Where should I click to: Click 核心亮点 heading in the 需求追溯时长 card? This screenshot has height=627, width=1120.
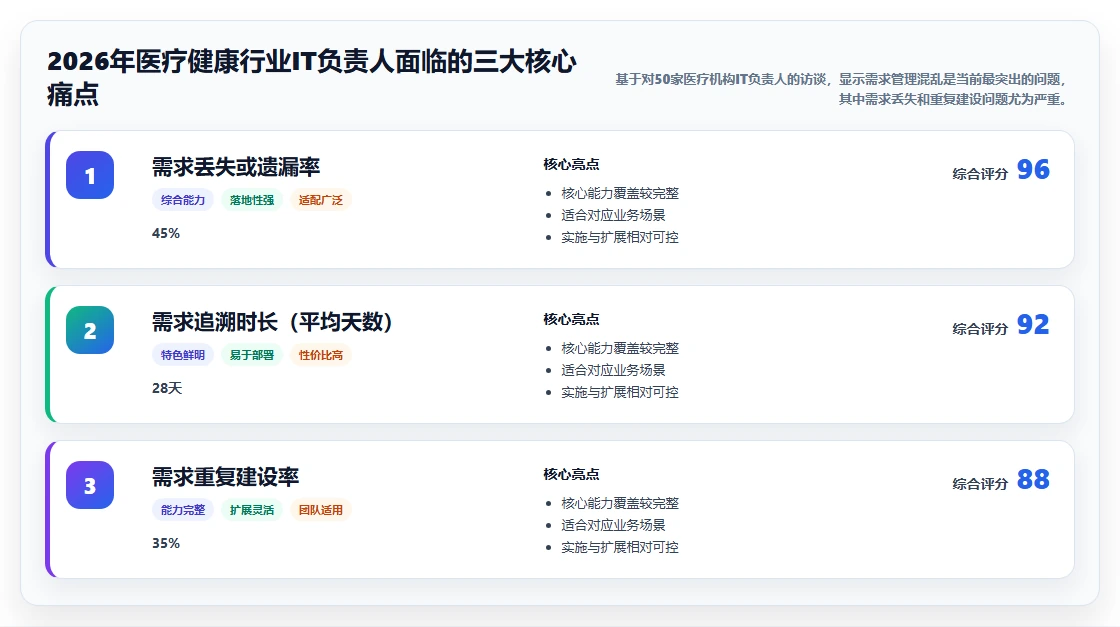(x=571, y=319)
